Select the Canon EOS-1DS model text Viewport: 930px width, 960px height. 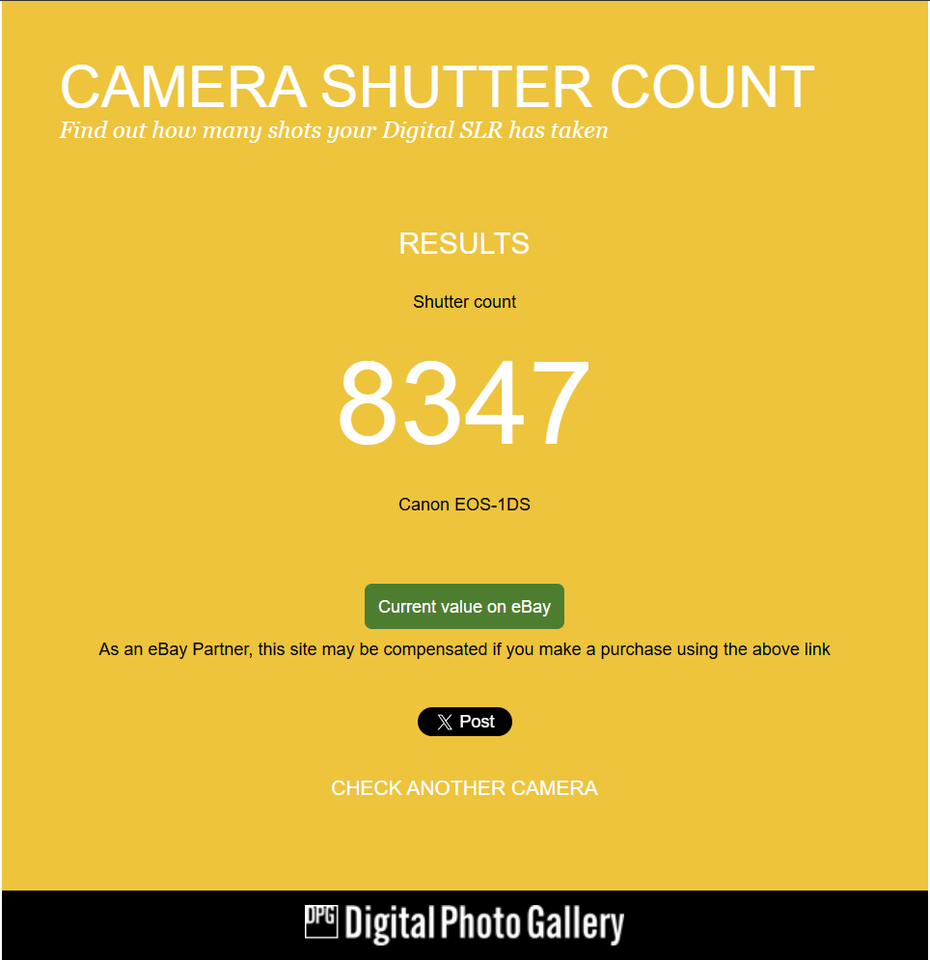(464, 504)
